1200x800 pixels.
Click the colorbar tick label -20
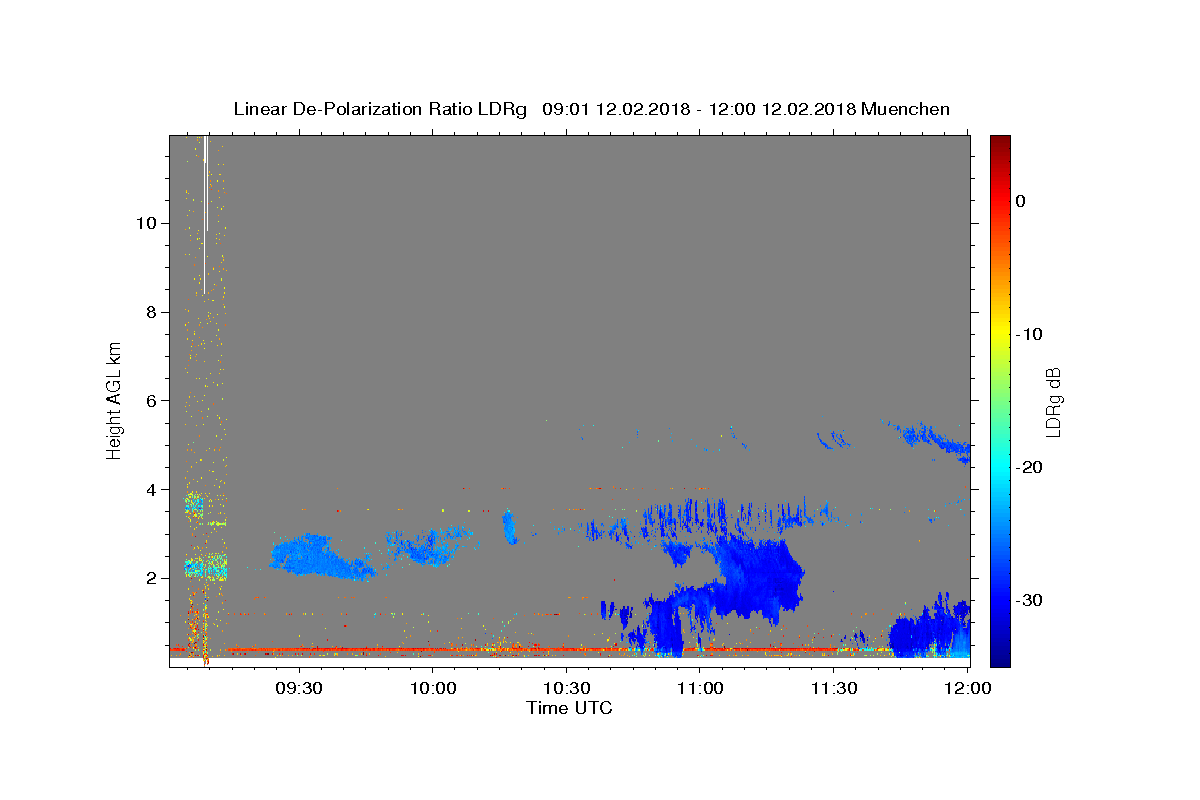point(1029,467)
